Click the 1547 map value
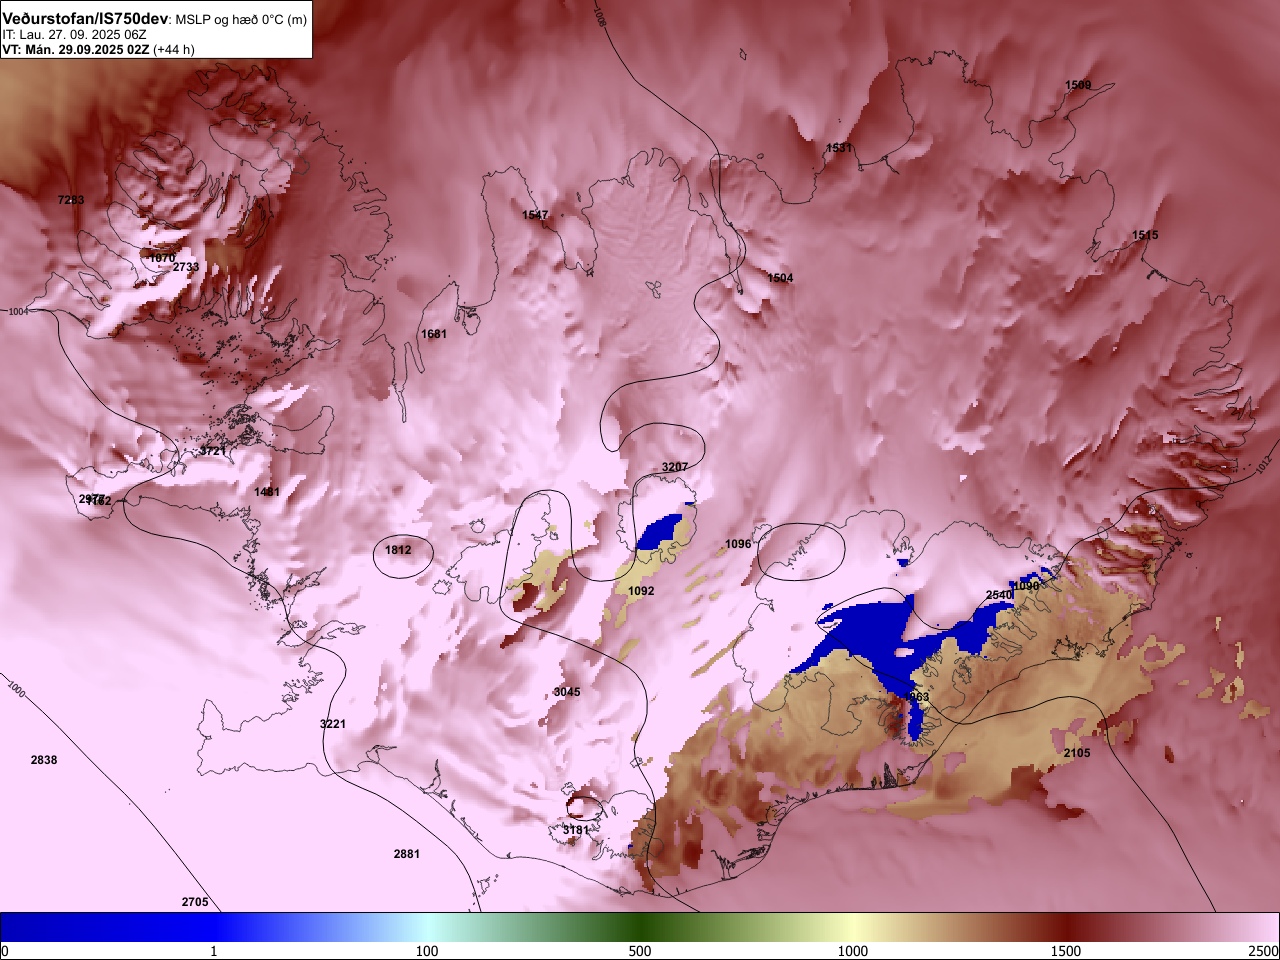This screenshot has width=1280, height=960. point(535,215)
